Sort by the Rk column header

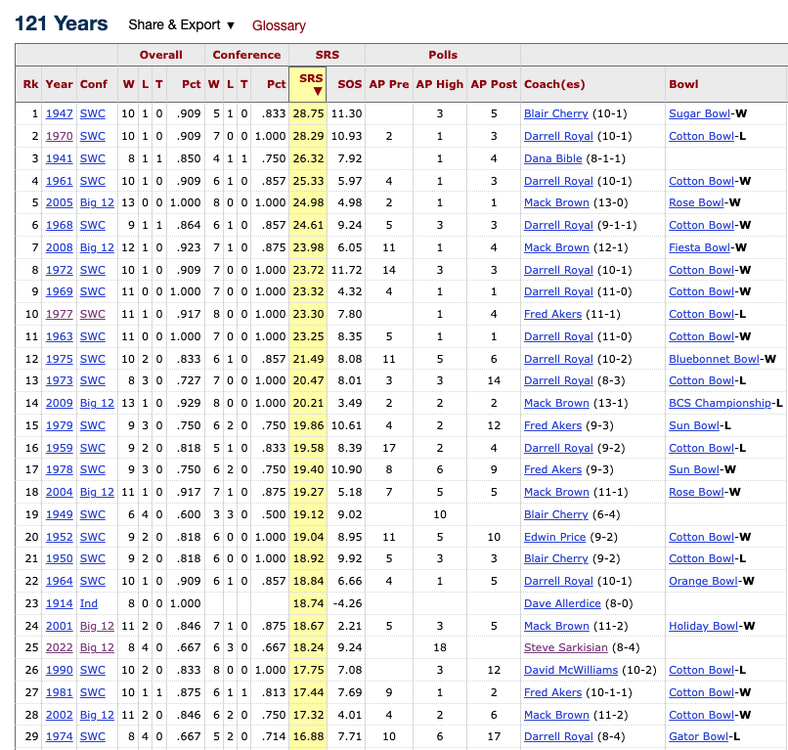(30, 85)
